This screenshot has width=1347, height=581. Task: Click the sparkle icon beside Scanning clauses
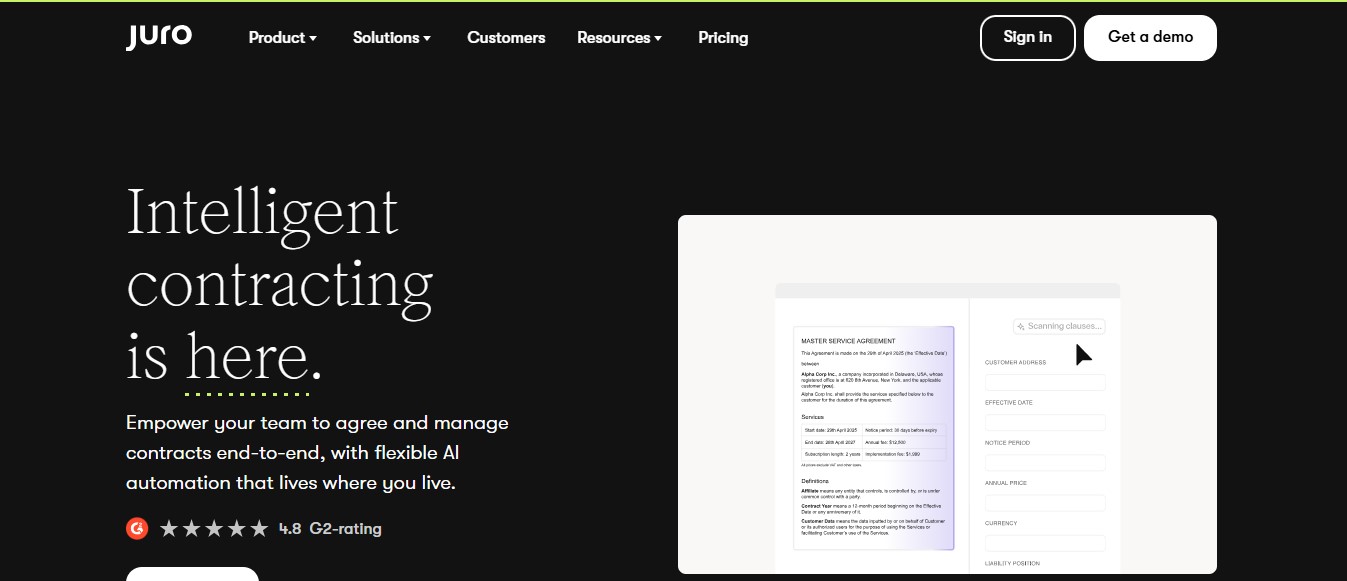click(1021, 326)
